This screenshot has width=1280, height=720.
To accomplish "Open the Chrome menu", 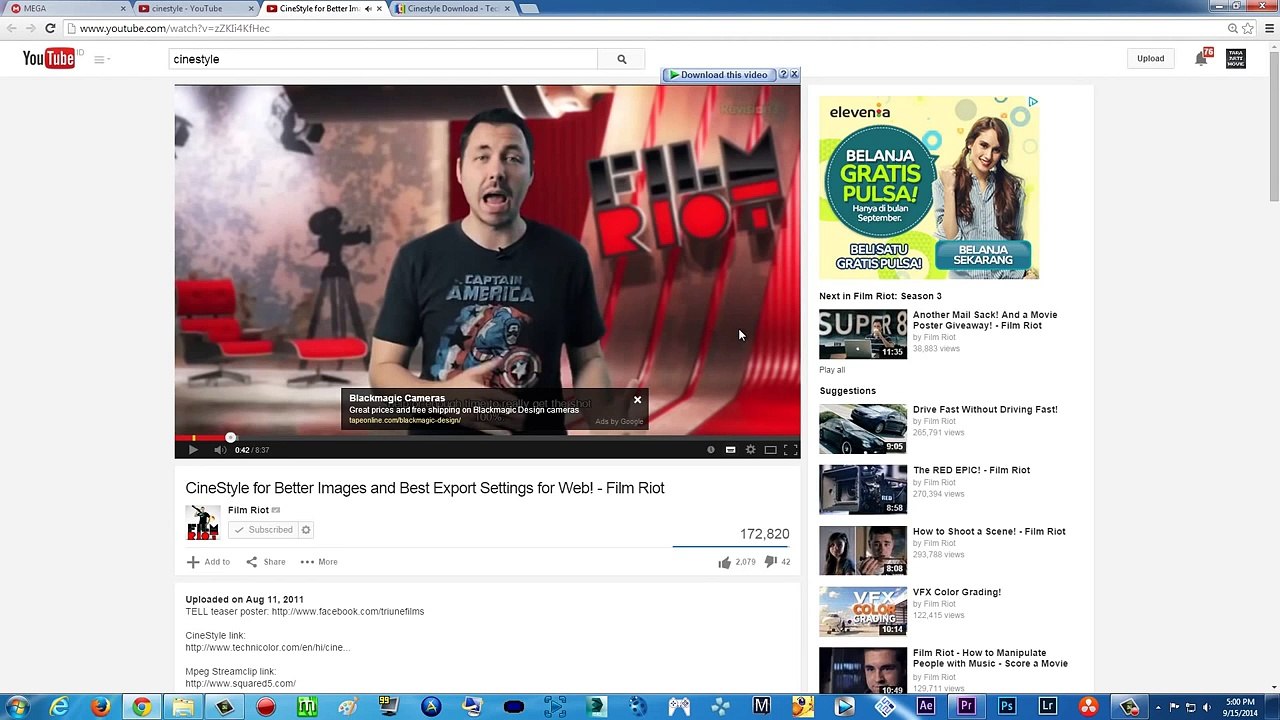I will point(1267,29).
